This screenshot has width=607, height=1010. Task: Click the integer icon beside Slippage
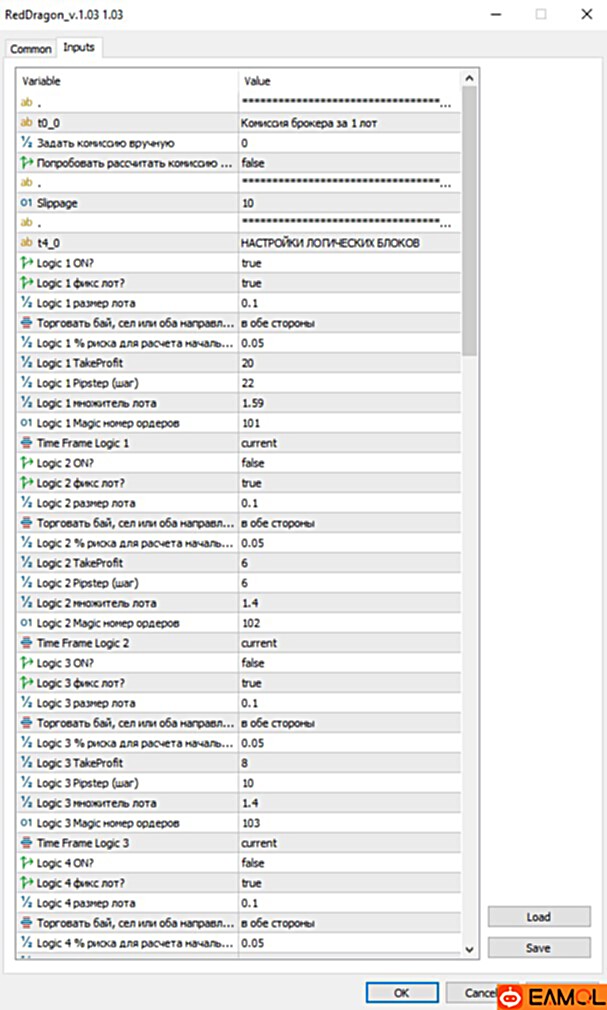click(26, 202)
